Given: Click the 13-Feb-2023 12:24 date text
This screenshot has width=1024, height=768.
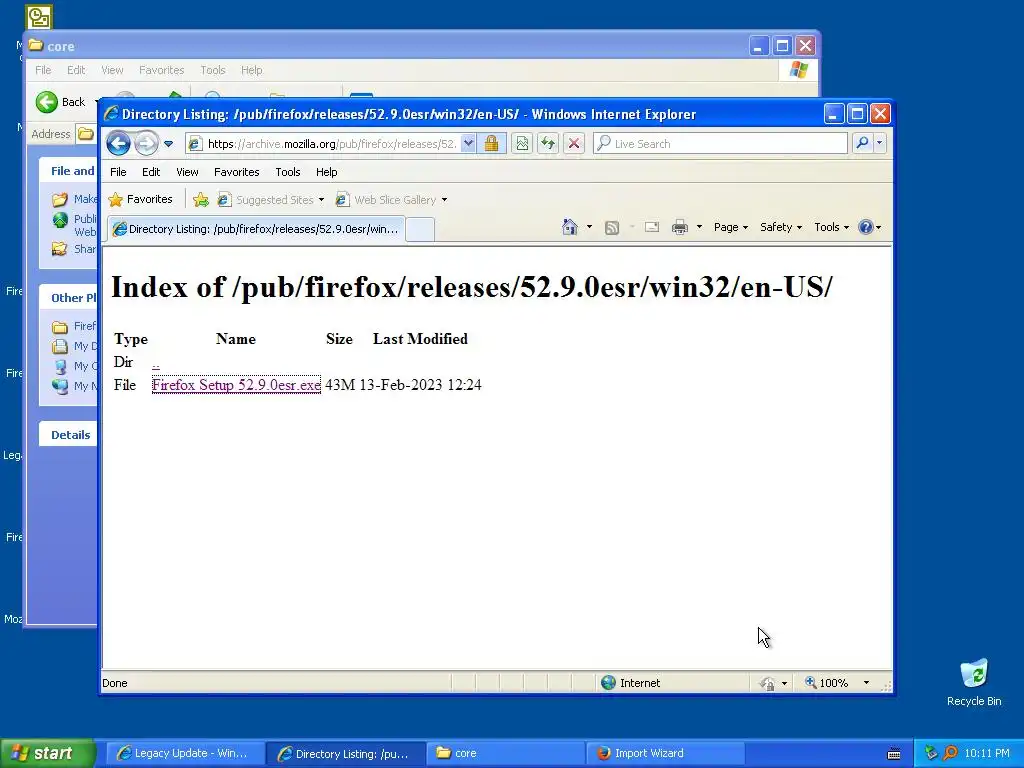Looking at the screenshot, I should pyautogui.click(x=420, y=385).
